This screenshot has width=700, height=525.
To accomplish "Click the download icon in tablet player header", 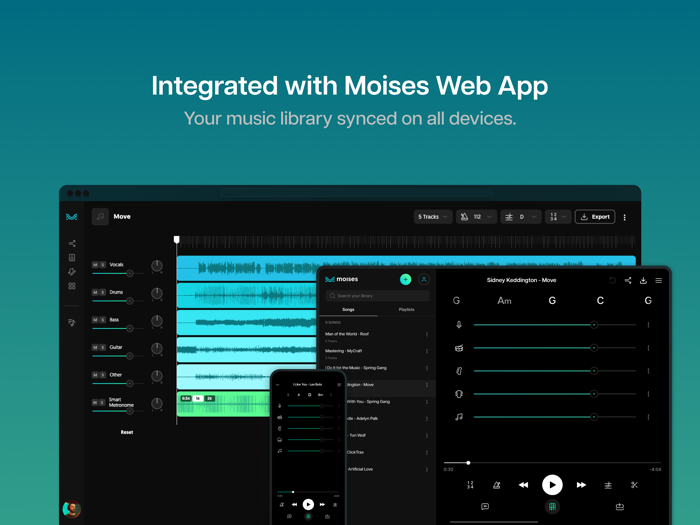I will click(643, 280).
